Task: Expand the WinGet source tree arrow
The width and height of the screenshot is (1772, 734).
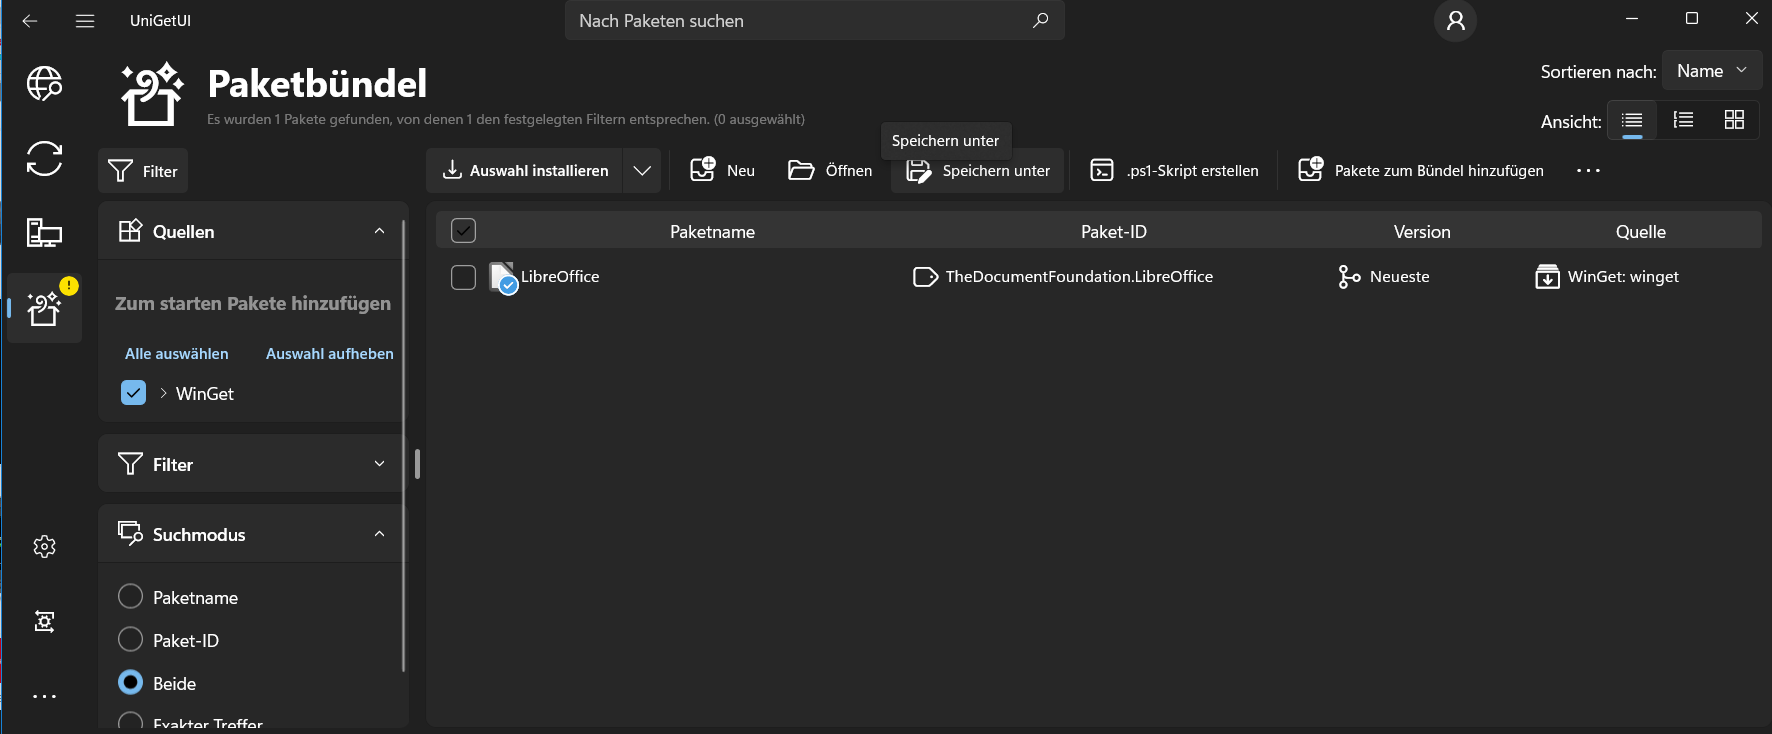Action: click(163, 393)
